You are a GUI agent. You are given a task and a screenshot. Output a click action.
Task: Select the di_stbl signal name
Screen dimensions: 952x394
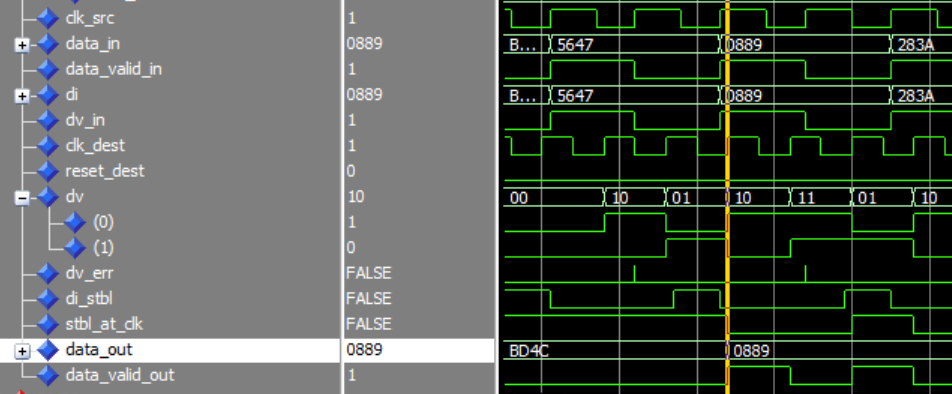pos(89,299)
